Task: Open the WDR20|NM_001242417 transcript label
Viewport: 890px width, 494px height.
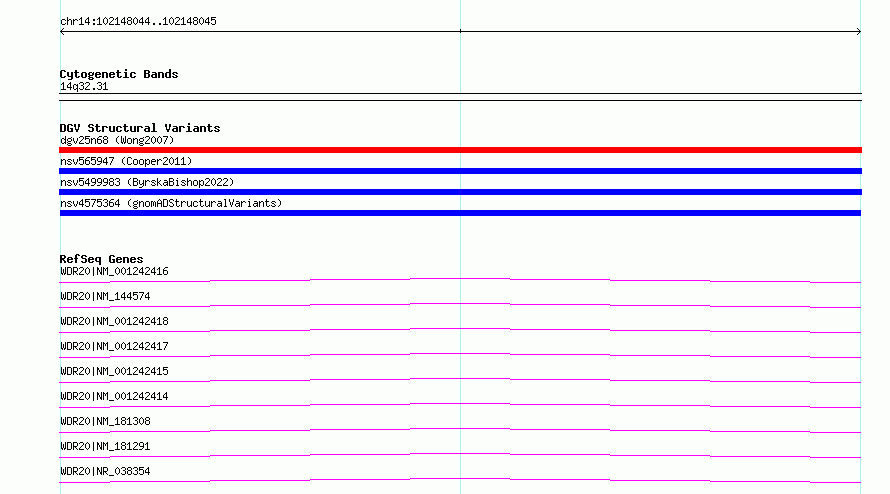Action: [x=114, y=346]
